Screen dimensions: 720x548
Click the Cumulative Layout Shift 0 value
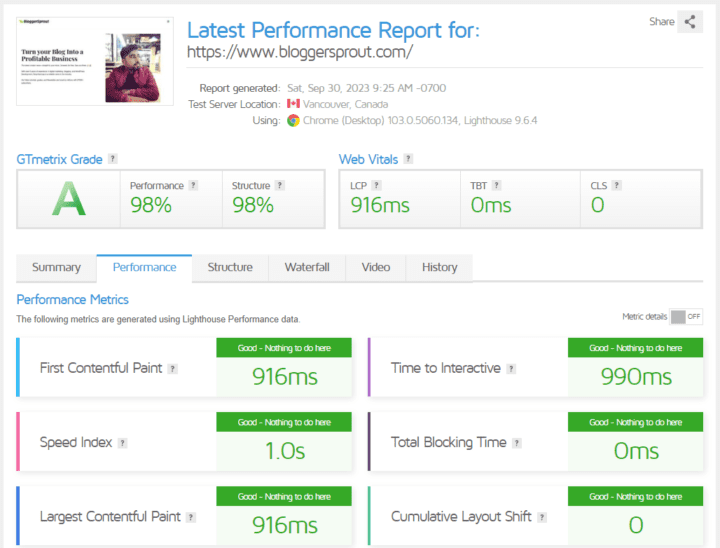[x=636, y=525]
